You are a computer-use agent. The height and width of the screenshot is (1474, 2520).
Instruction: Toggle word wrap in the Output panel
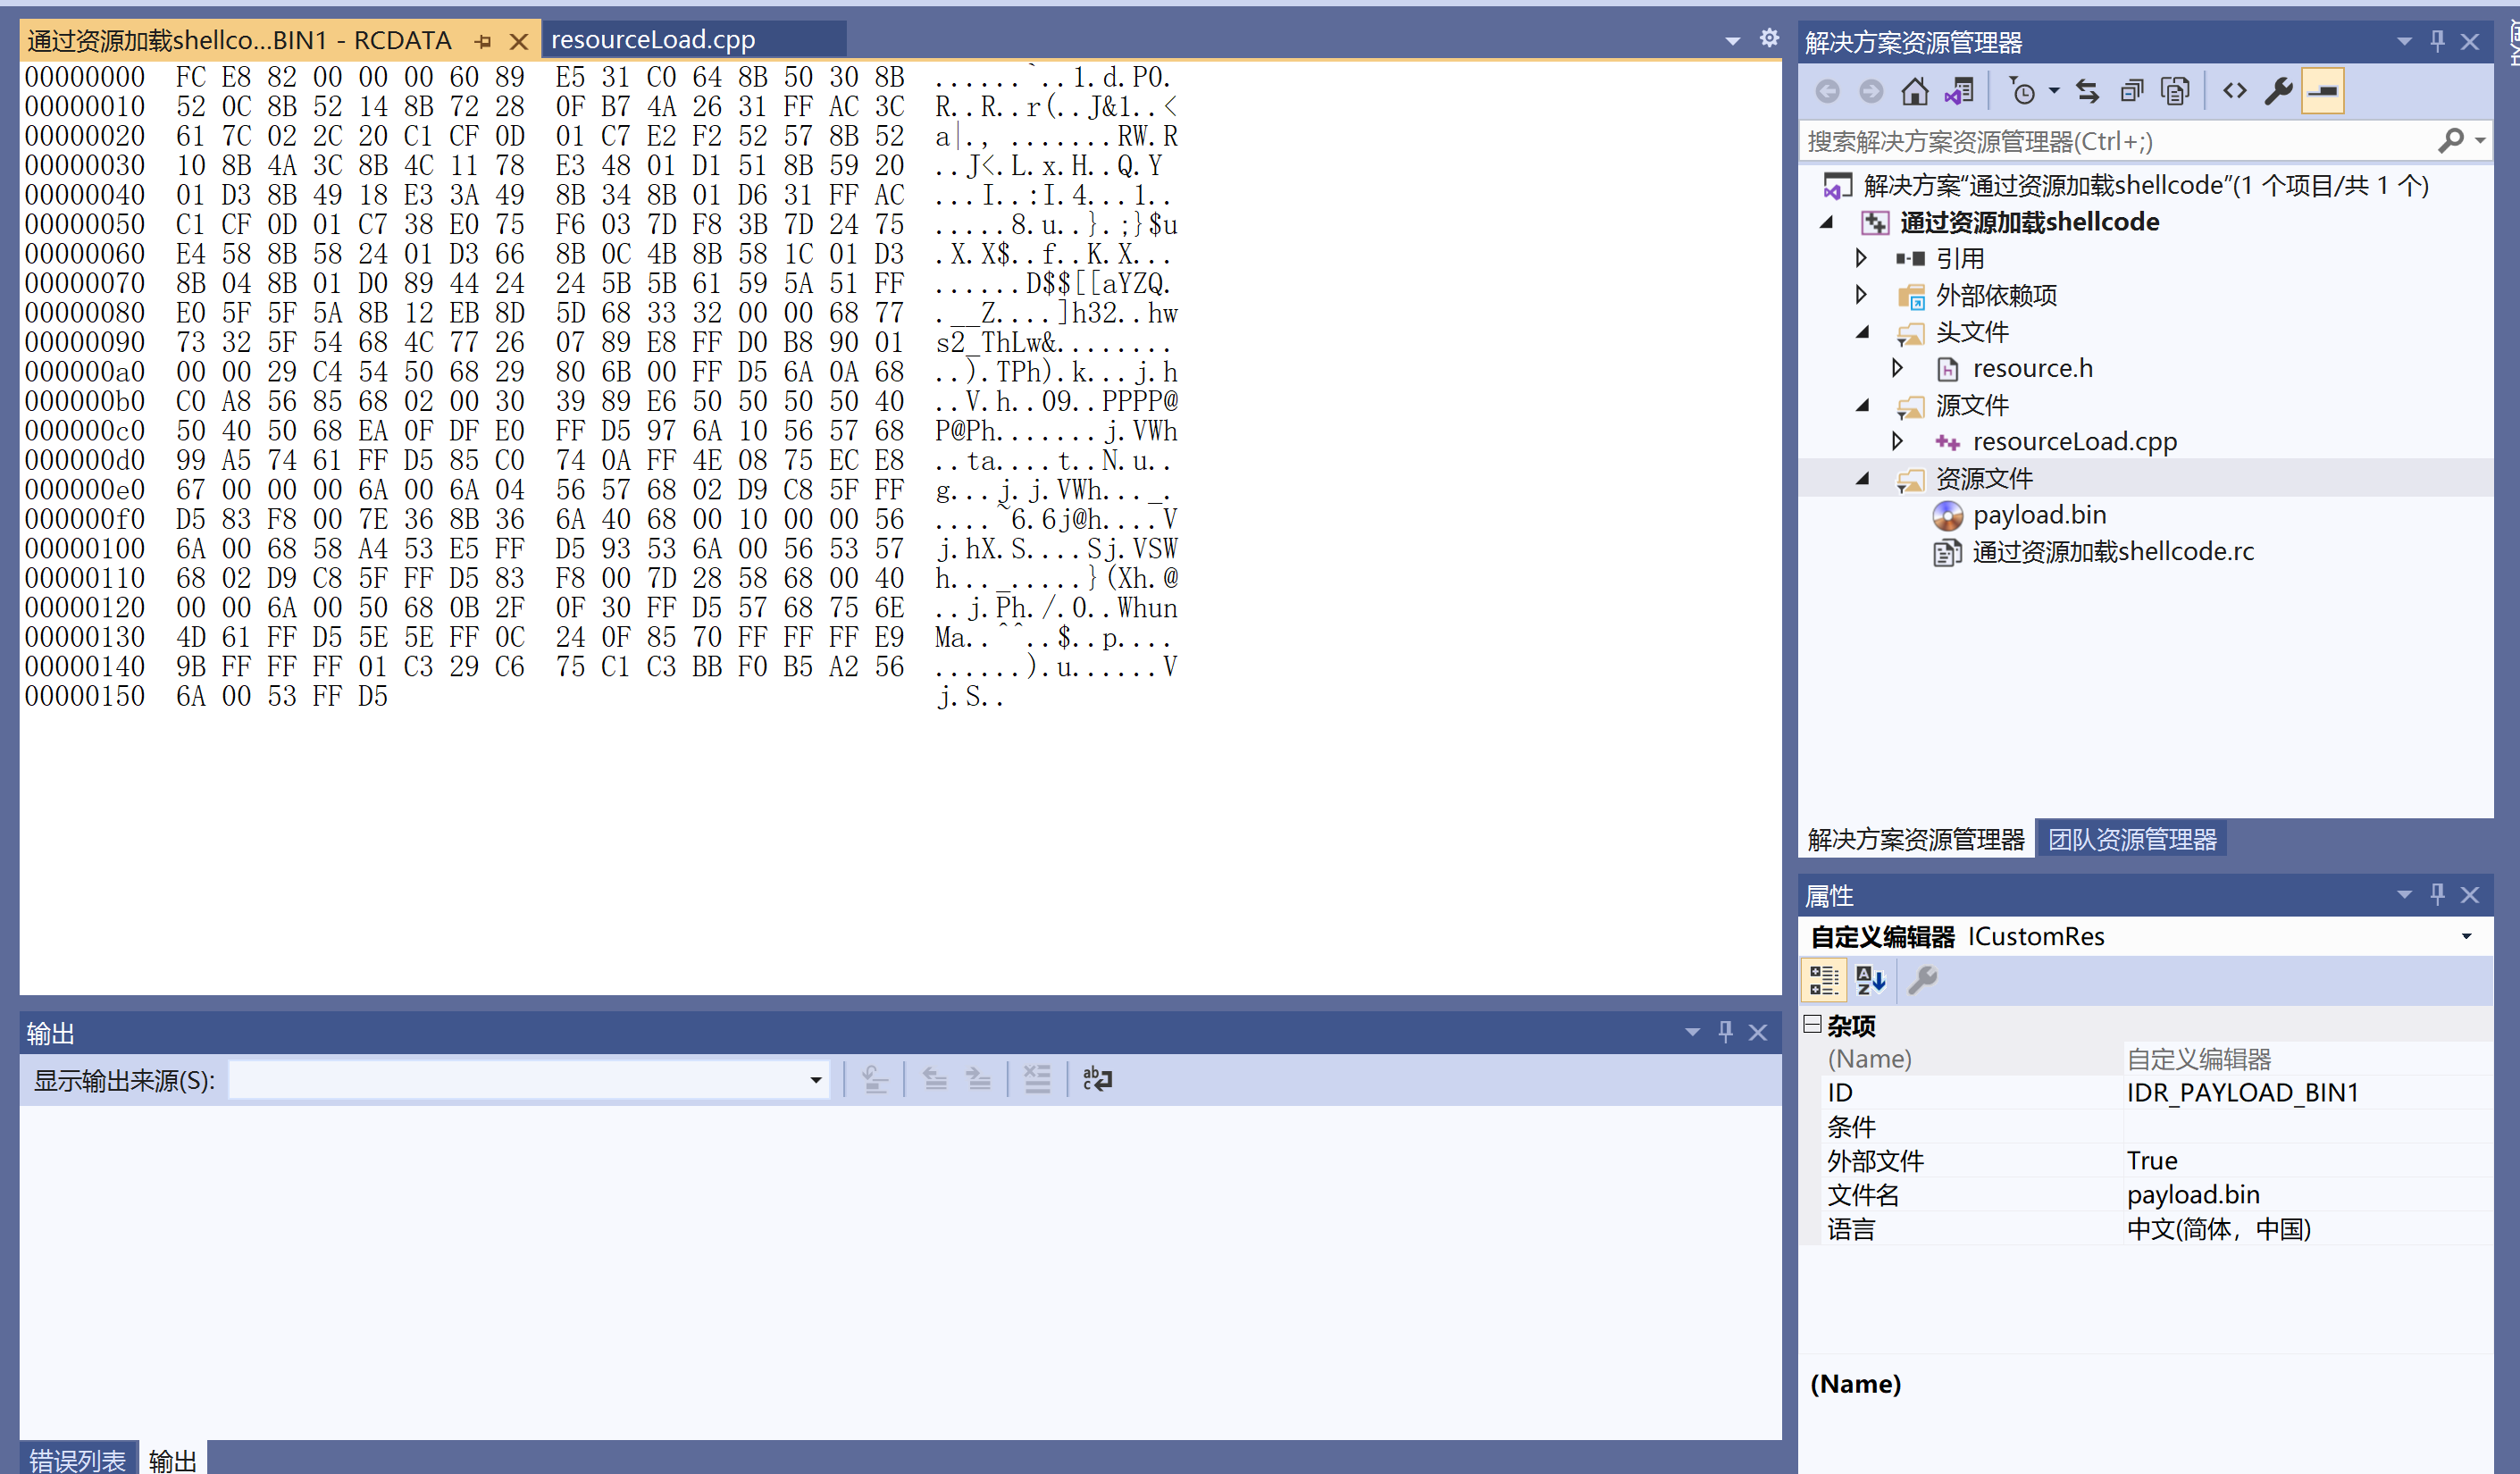pos(1097,1079)
